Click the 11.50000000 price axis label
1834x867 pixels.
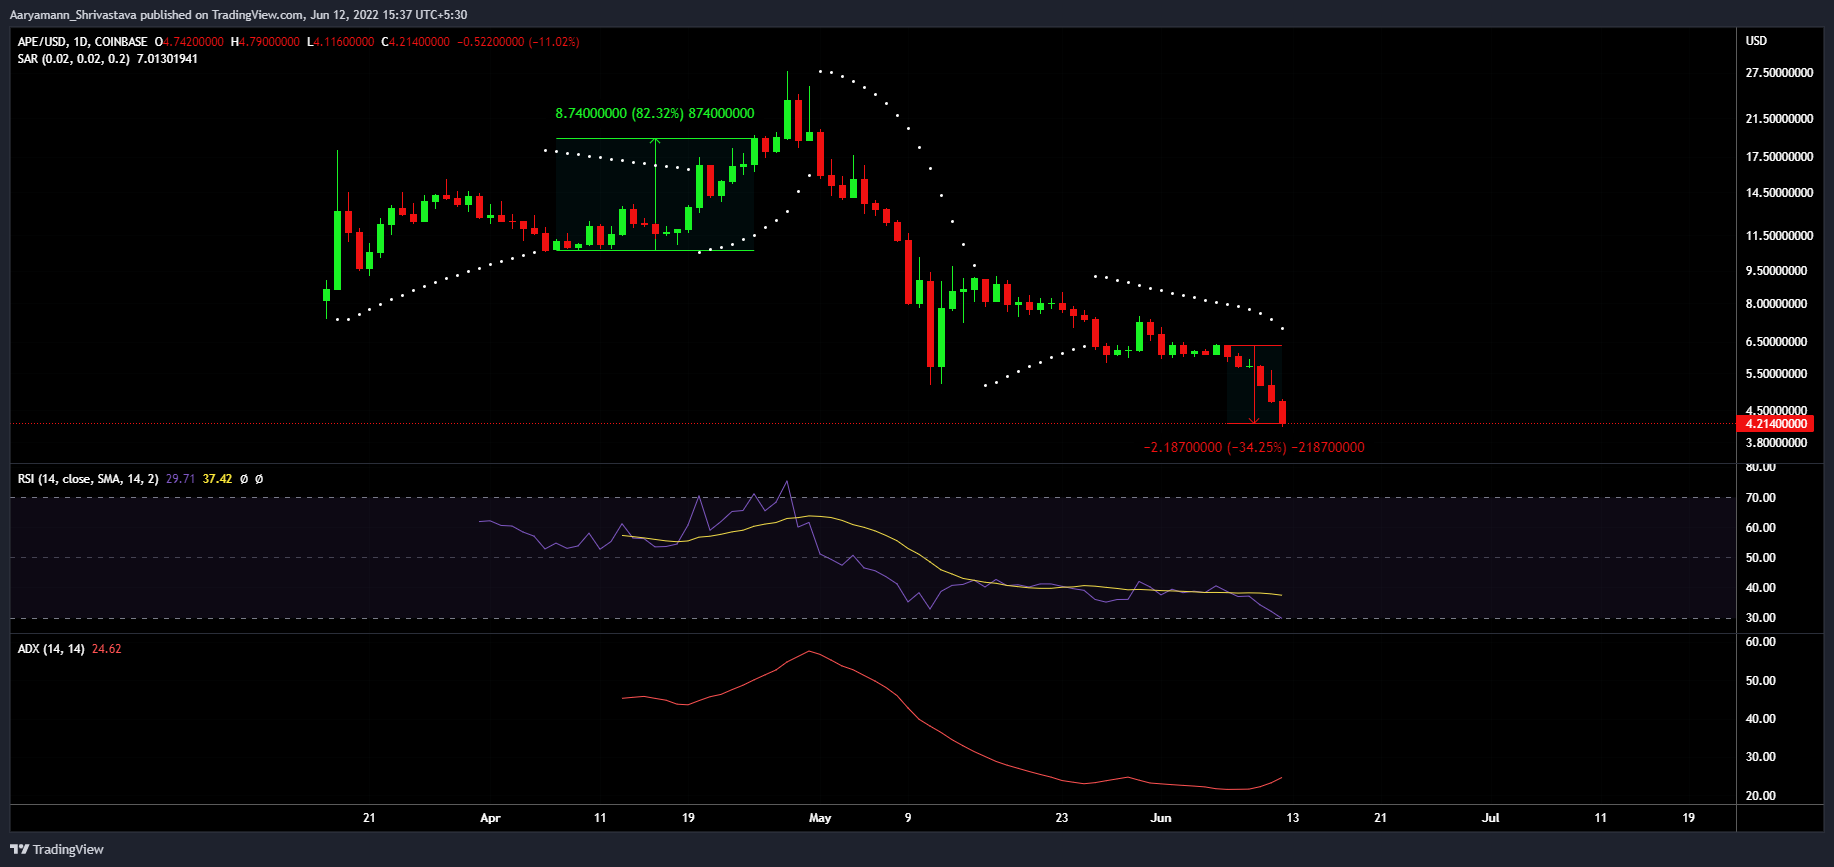click(1779, 236)
